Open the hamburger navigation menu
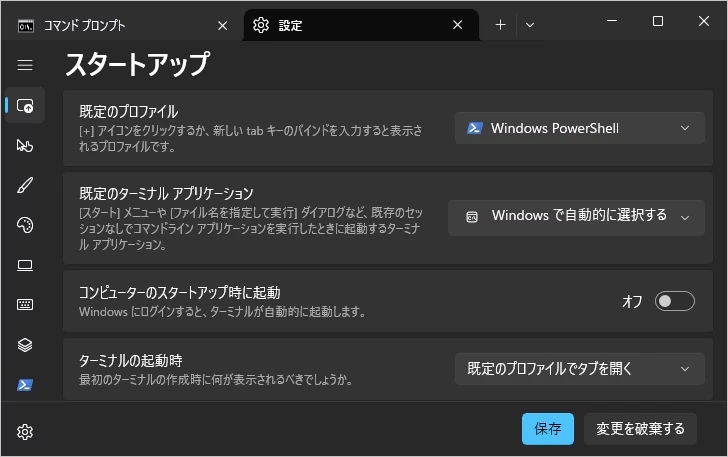This screenshot has height=457, width=728. pyautogui.click(x=25, y=65)
